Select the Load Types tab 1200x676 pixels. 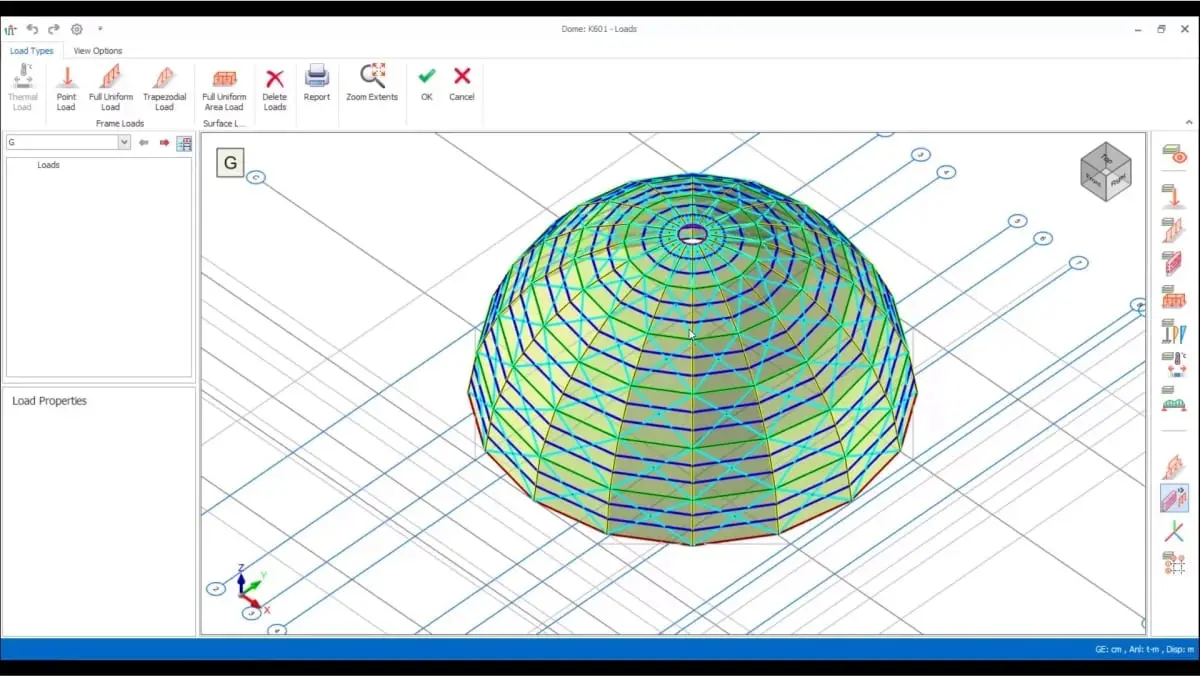pos(32,51)
